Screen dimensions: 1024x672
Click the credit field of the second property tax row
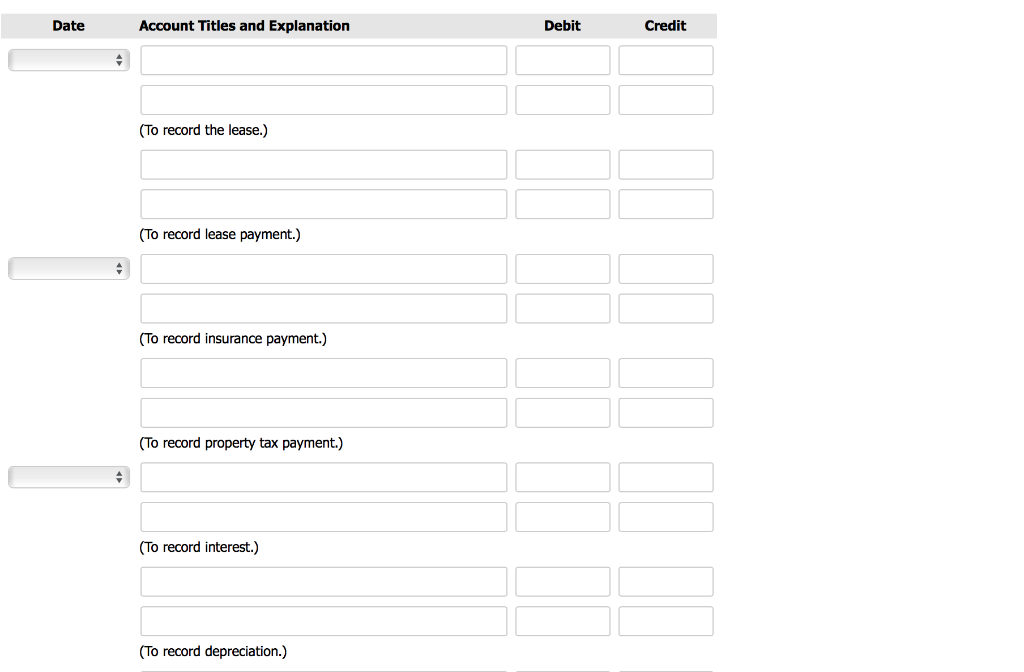[x=665, y=412]
